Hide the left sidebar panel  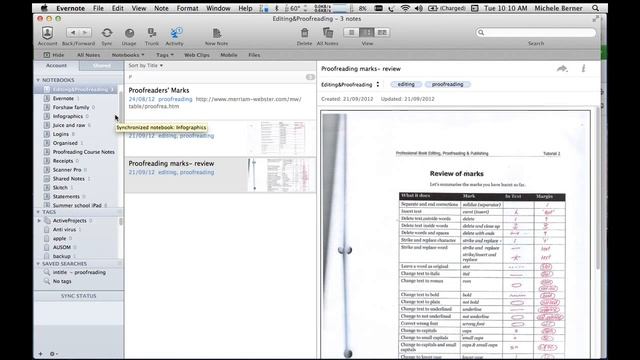tap(53, 55)
